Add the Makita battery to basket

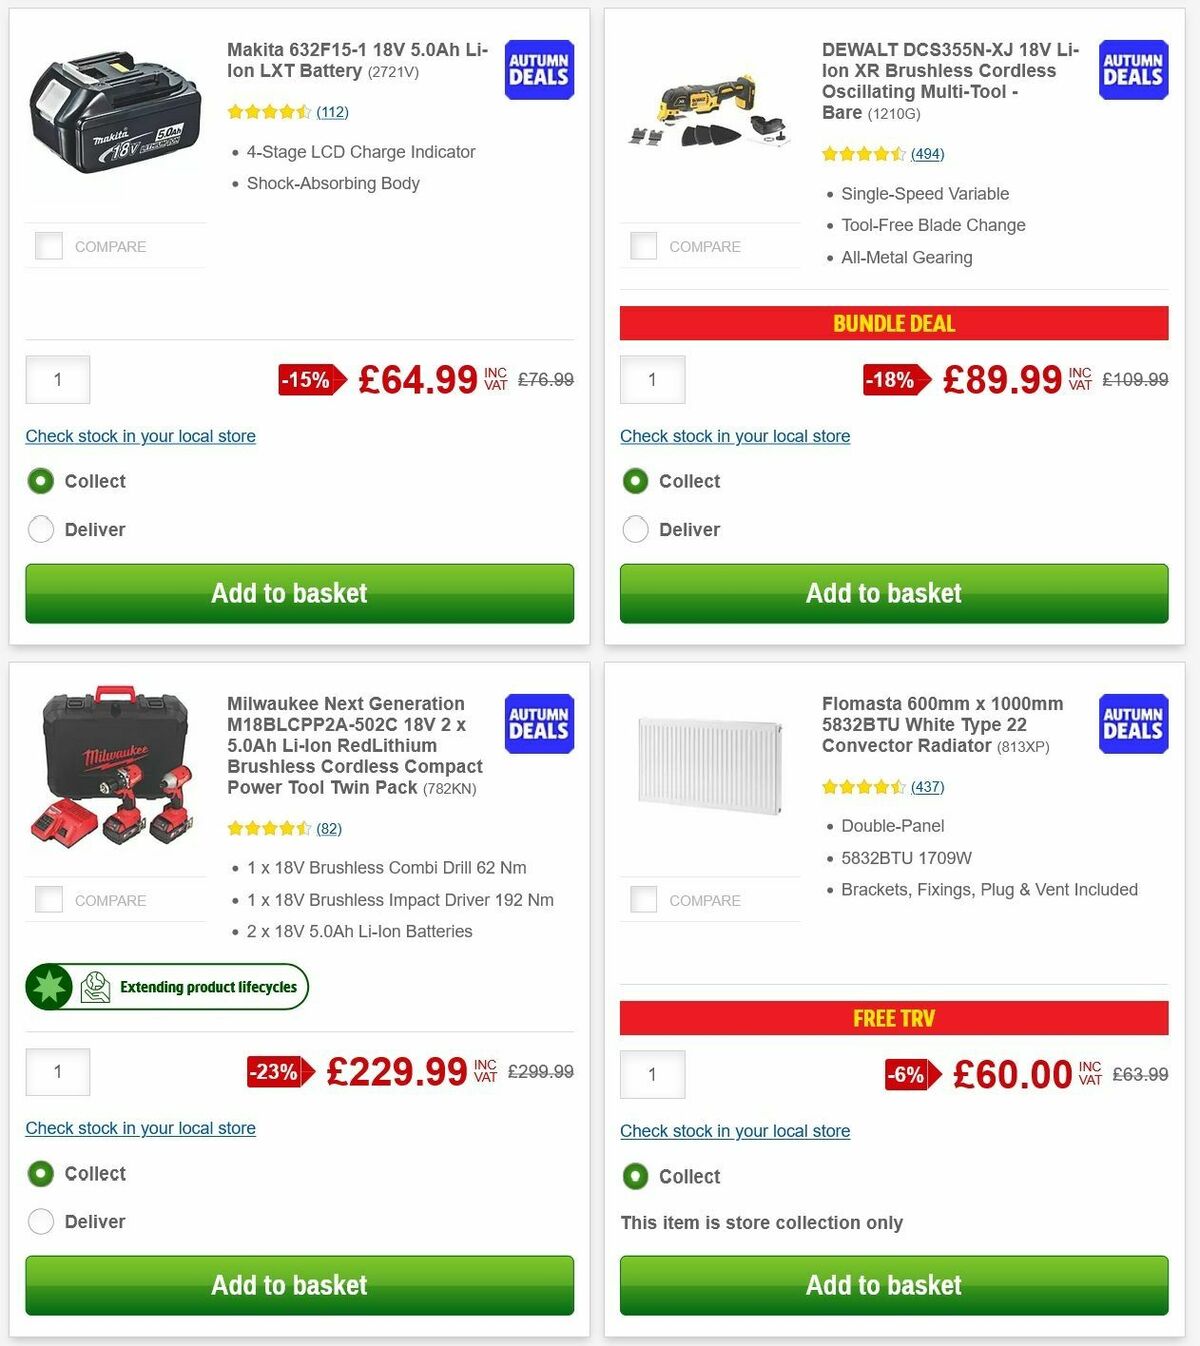click(299, 593)
